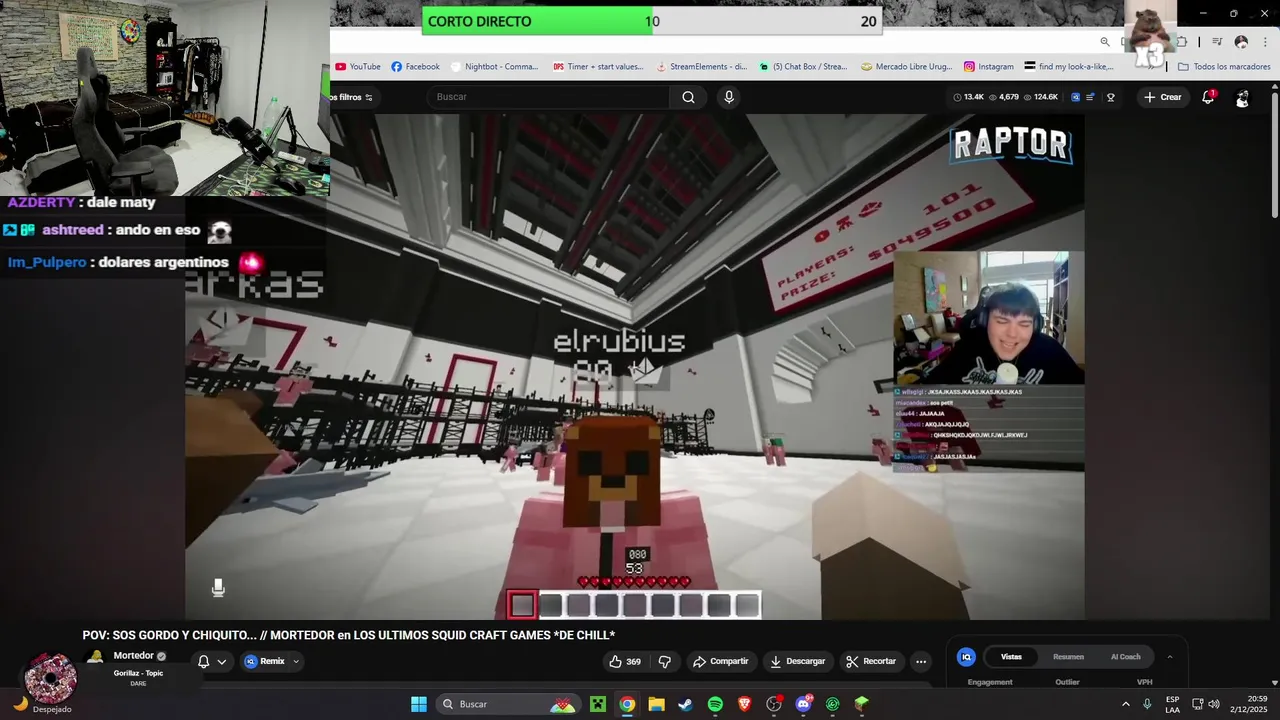Screen dimensions: 1280x720
Task: Click the Recortar clip button
Action: pos(871,661)
